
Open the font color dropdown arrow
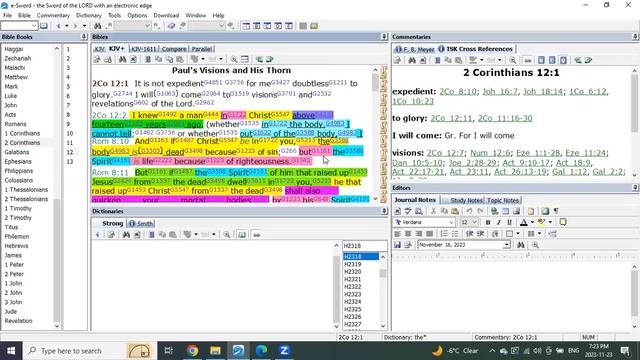coord(532,222)
